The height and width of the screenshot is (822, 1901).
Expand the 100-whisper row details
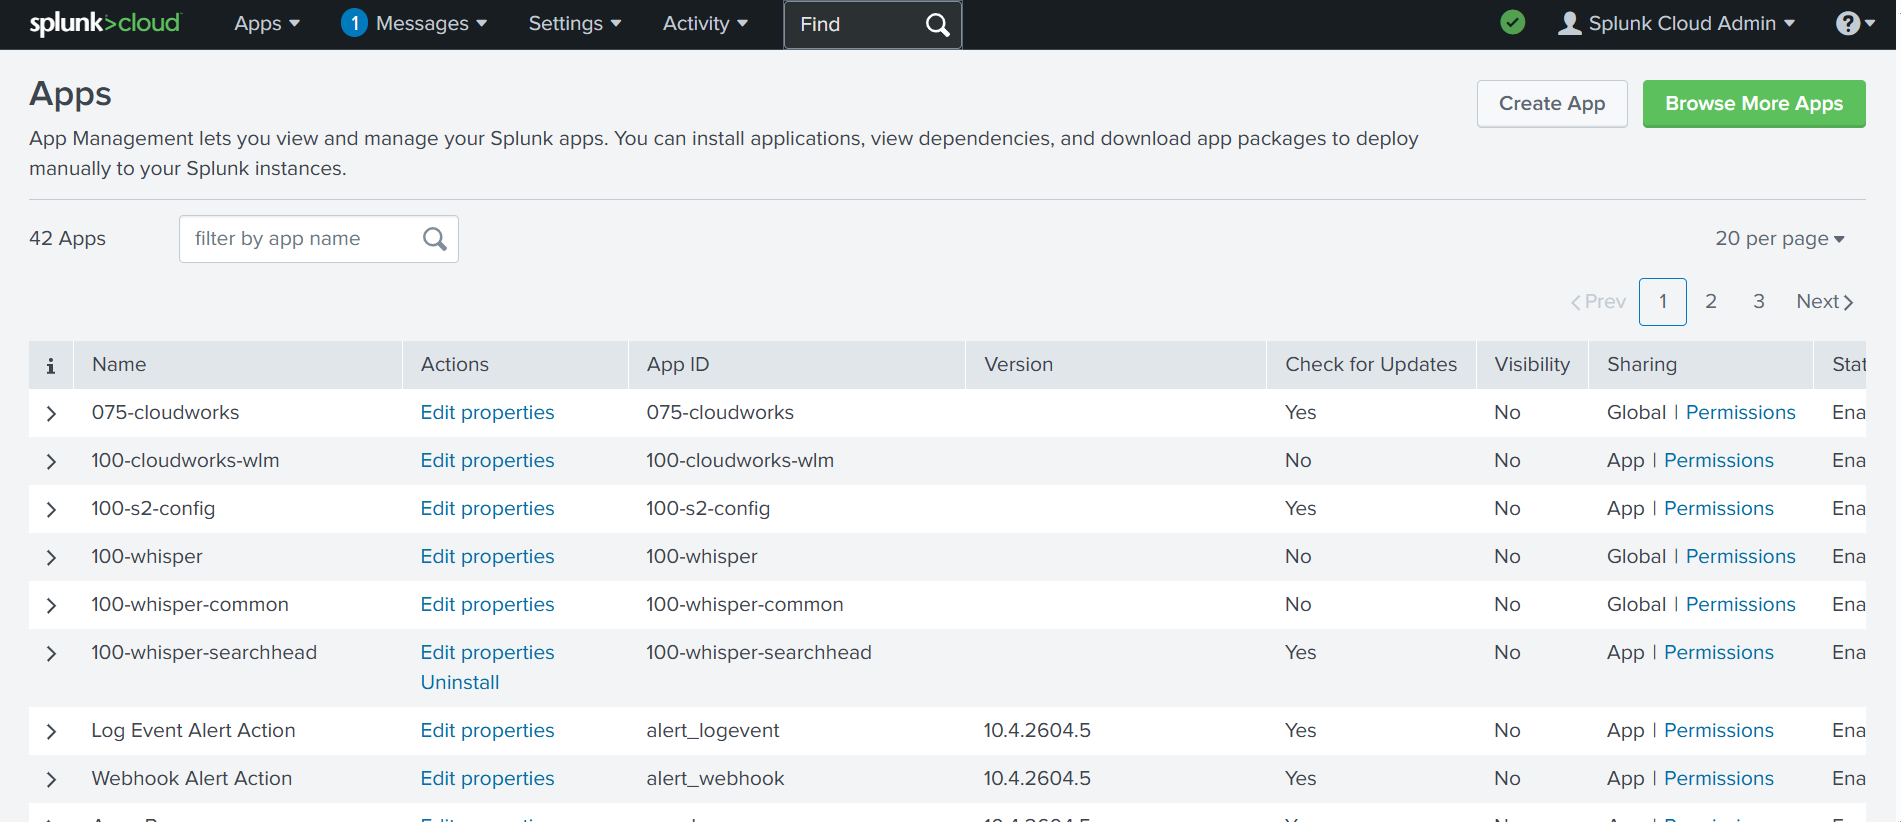coord(51,557)
